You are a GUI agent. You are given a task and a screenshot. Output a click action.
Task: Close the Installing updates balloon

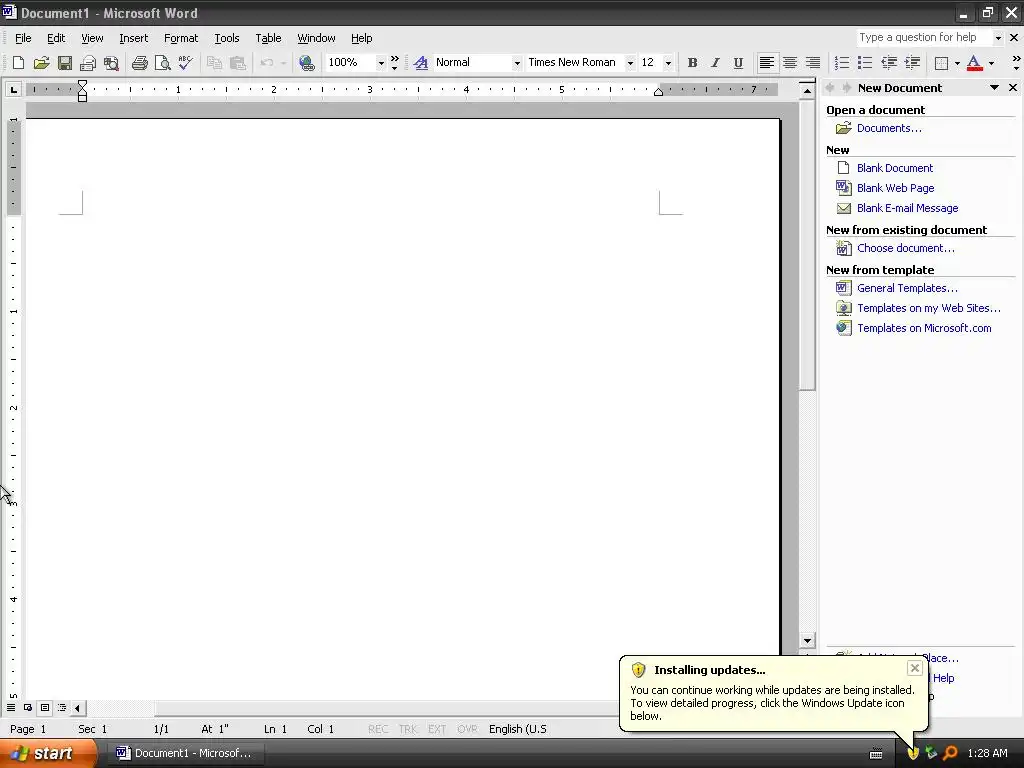tap(915, 668)
